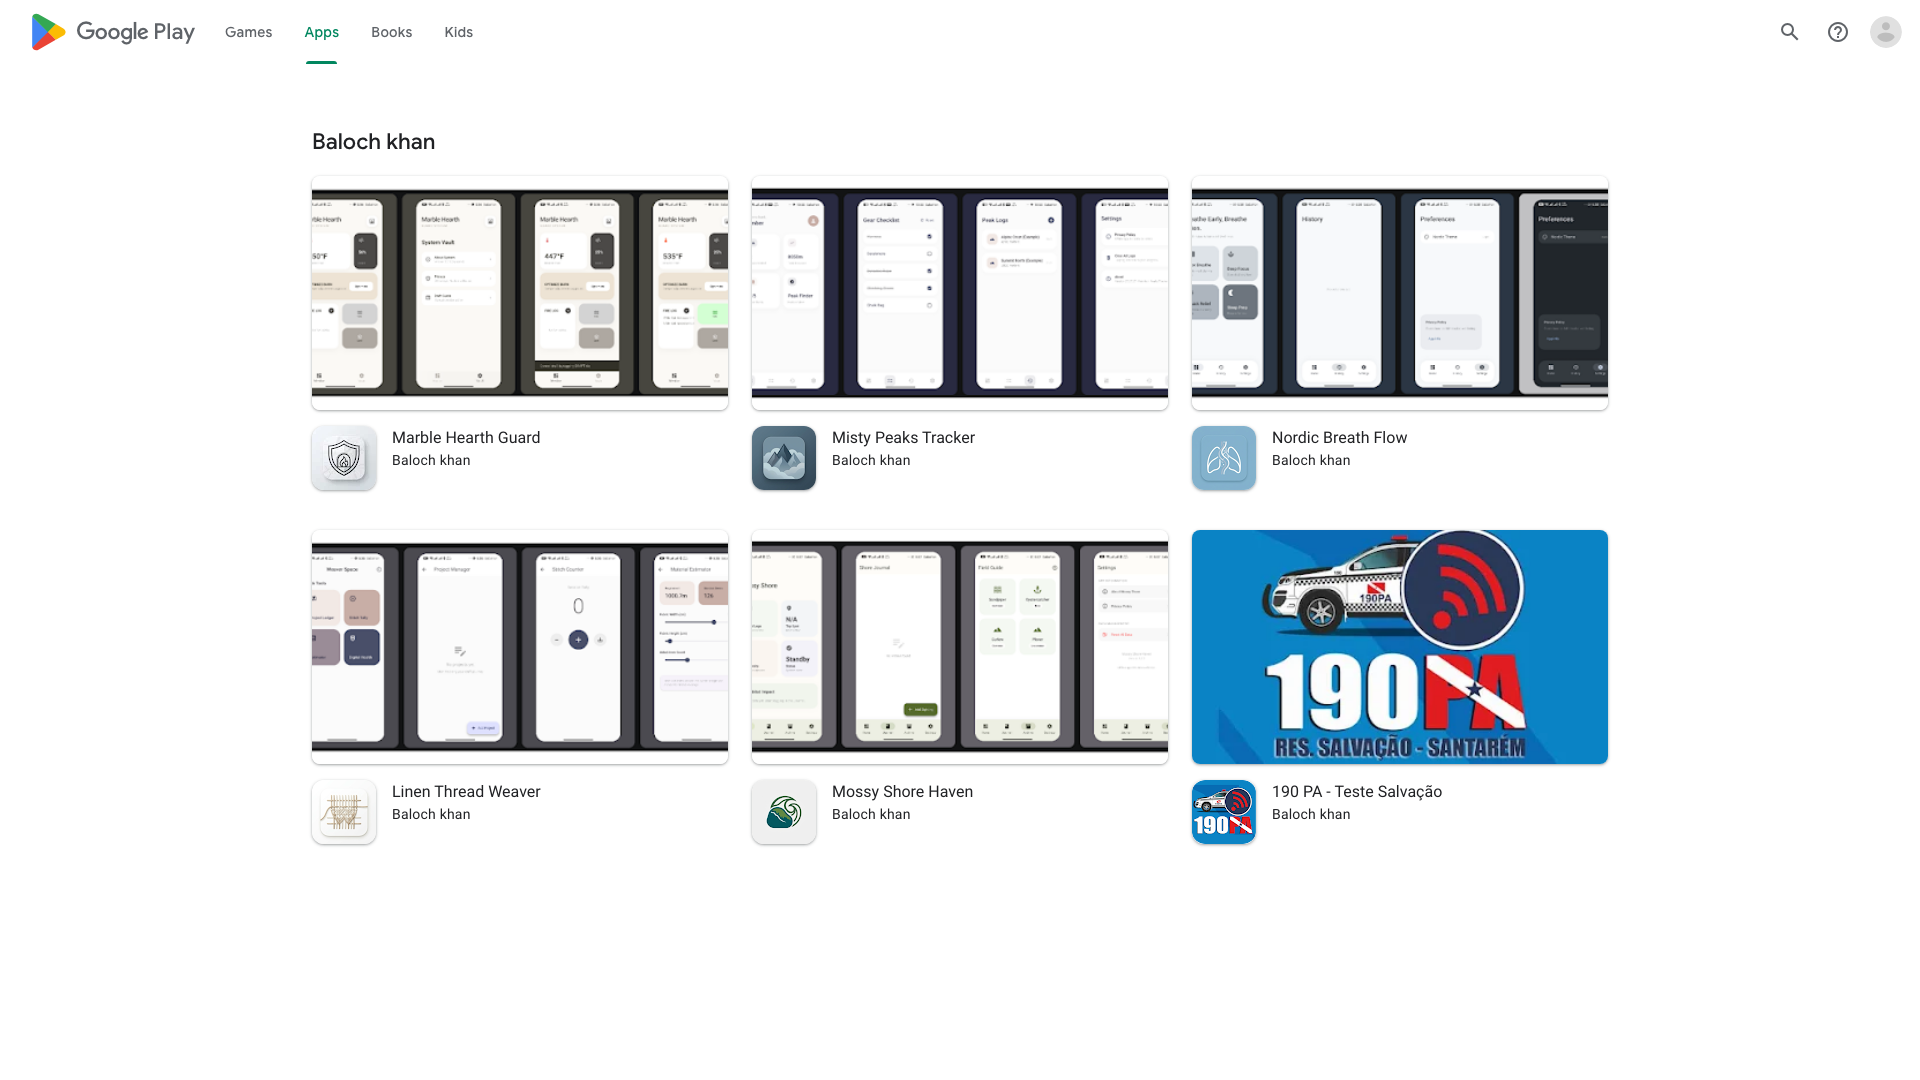Click Baloch khan under Linen Thread Weaver
This screenshot has width=1920, height=1080.
tap(431, 814)
